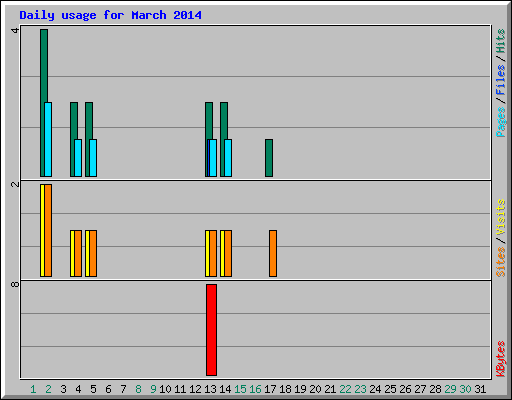Screen dimensions: 512x400
Task: Click the day 17 axis label
Action: (270, 389)
